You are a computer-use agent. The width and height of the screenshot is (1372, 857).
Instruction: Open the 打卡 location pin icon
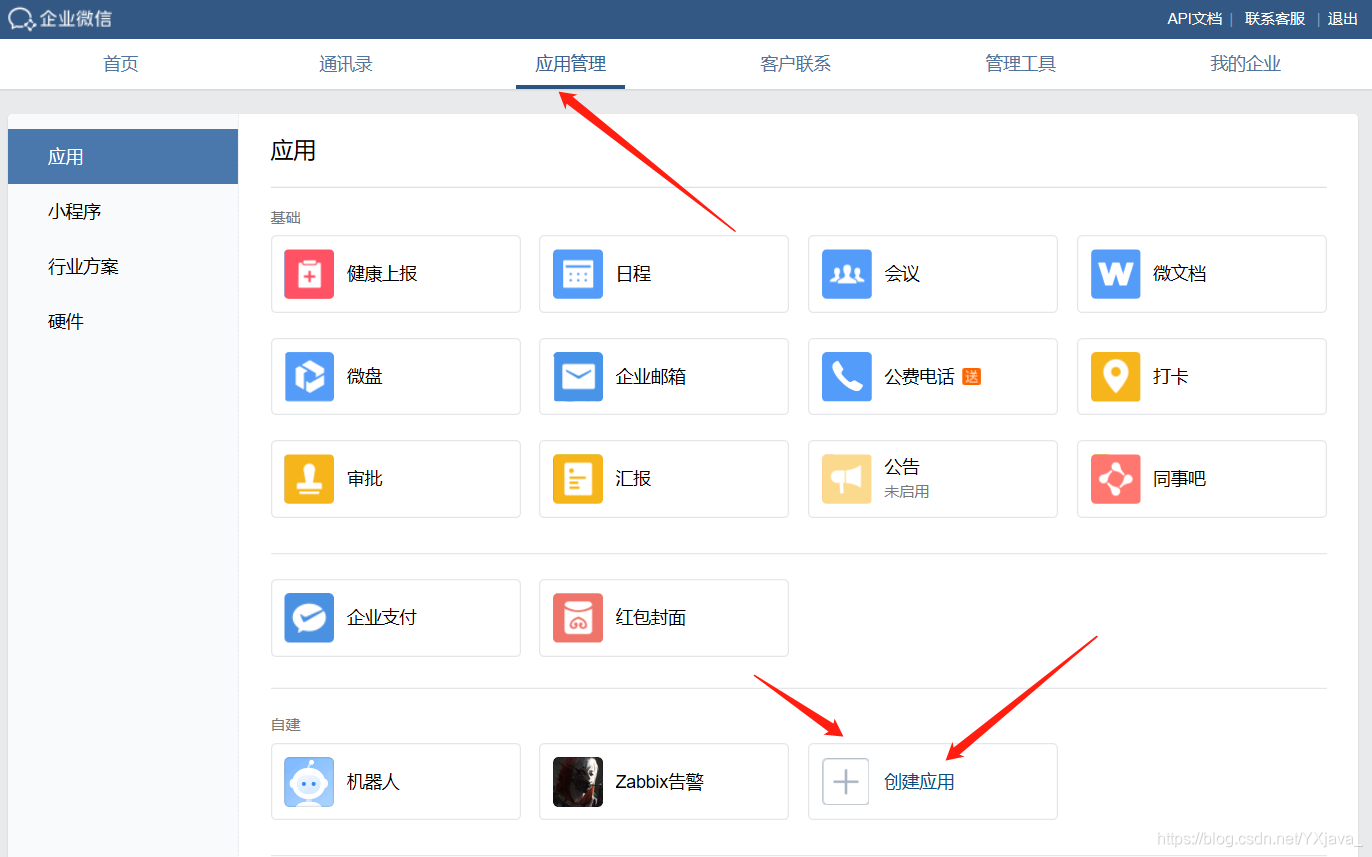[1116, 376]
